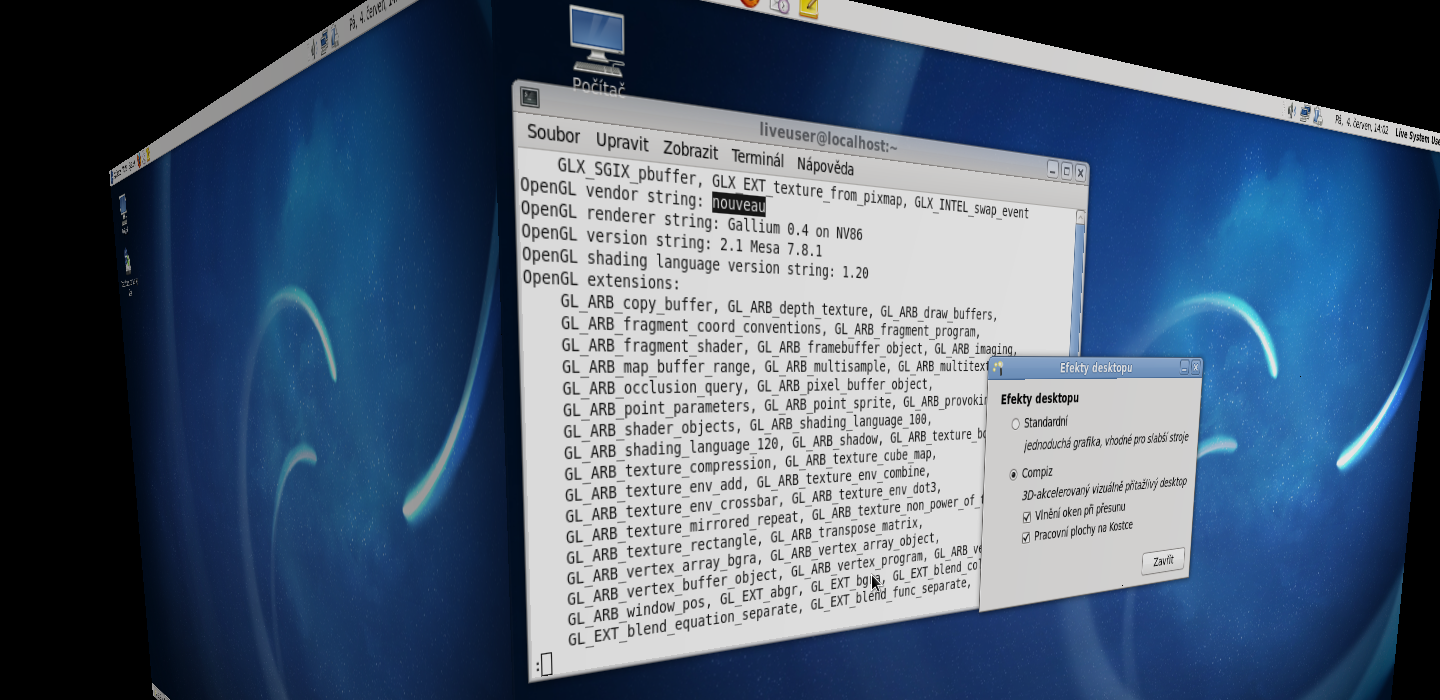
Task: Click the 'OpenGL renderer string' line
Action: point(692,225)
